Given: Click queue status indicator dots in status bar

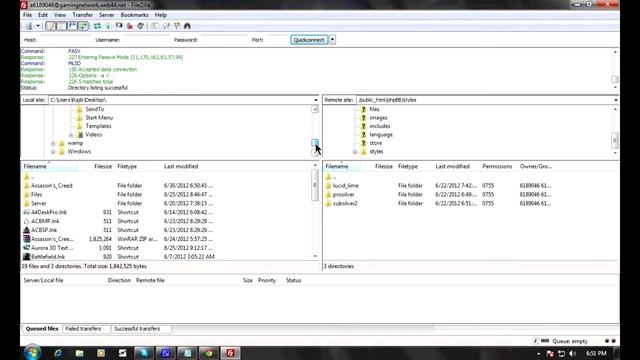Looking at the screenshot, I should point(610,341).
